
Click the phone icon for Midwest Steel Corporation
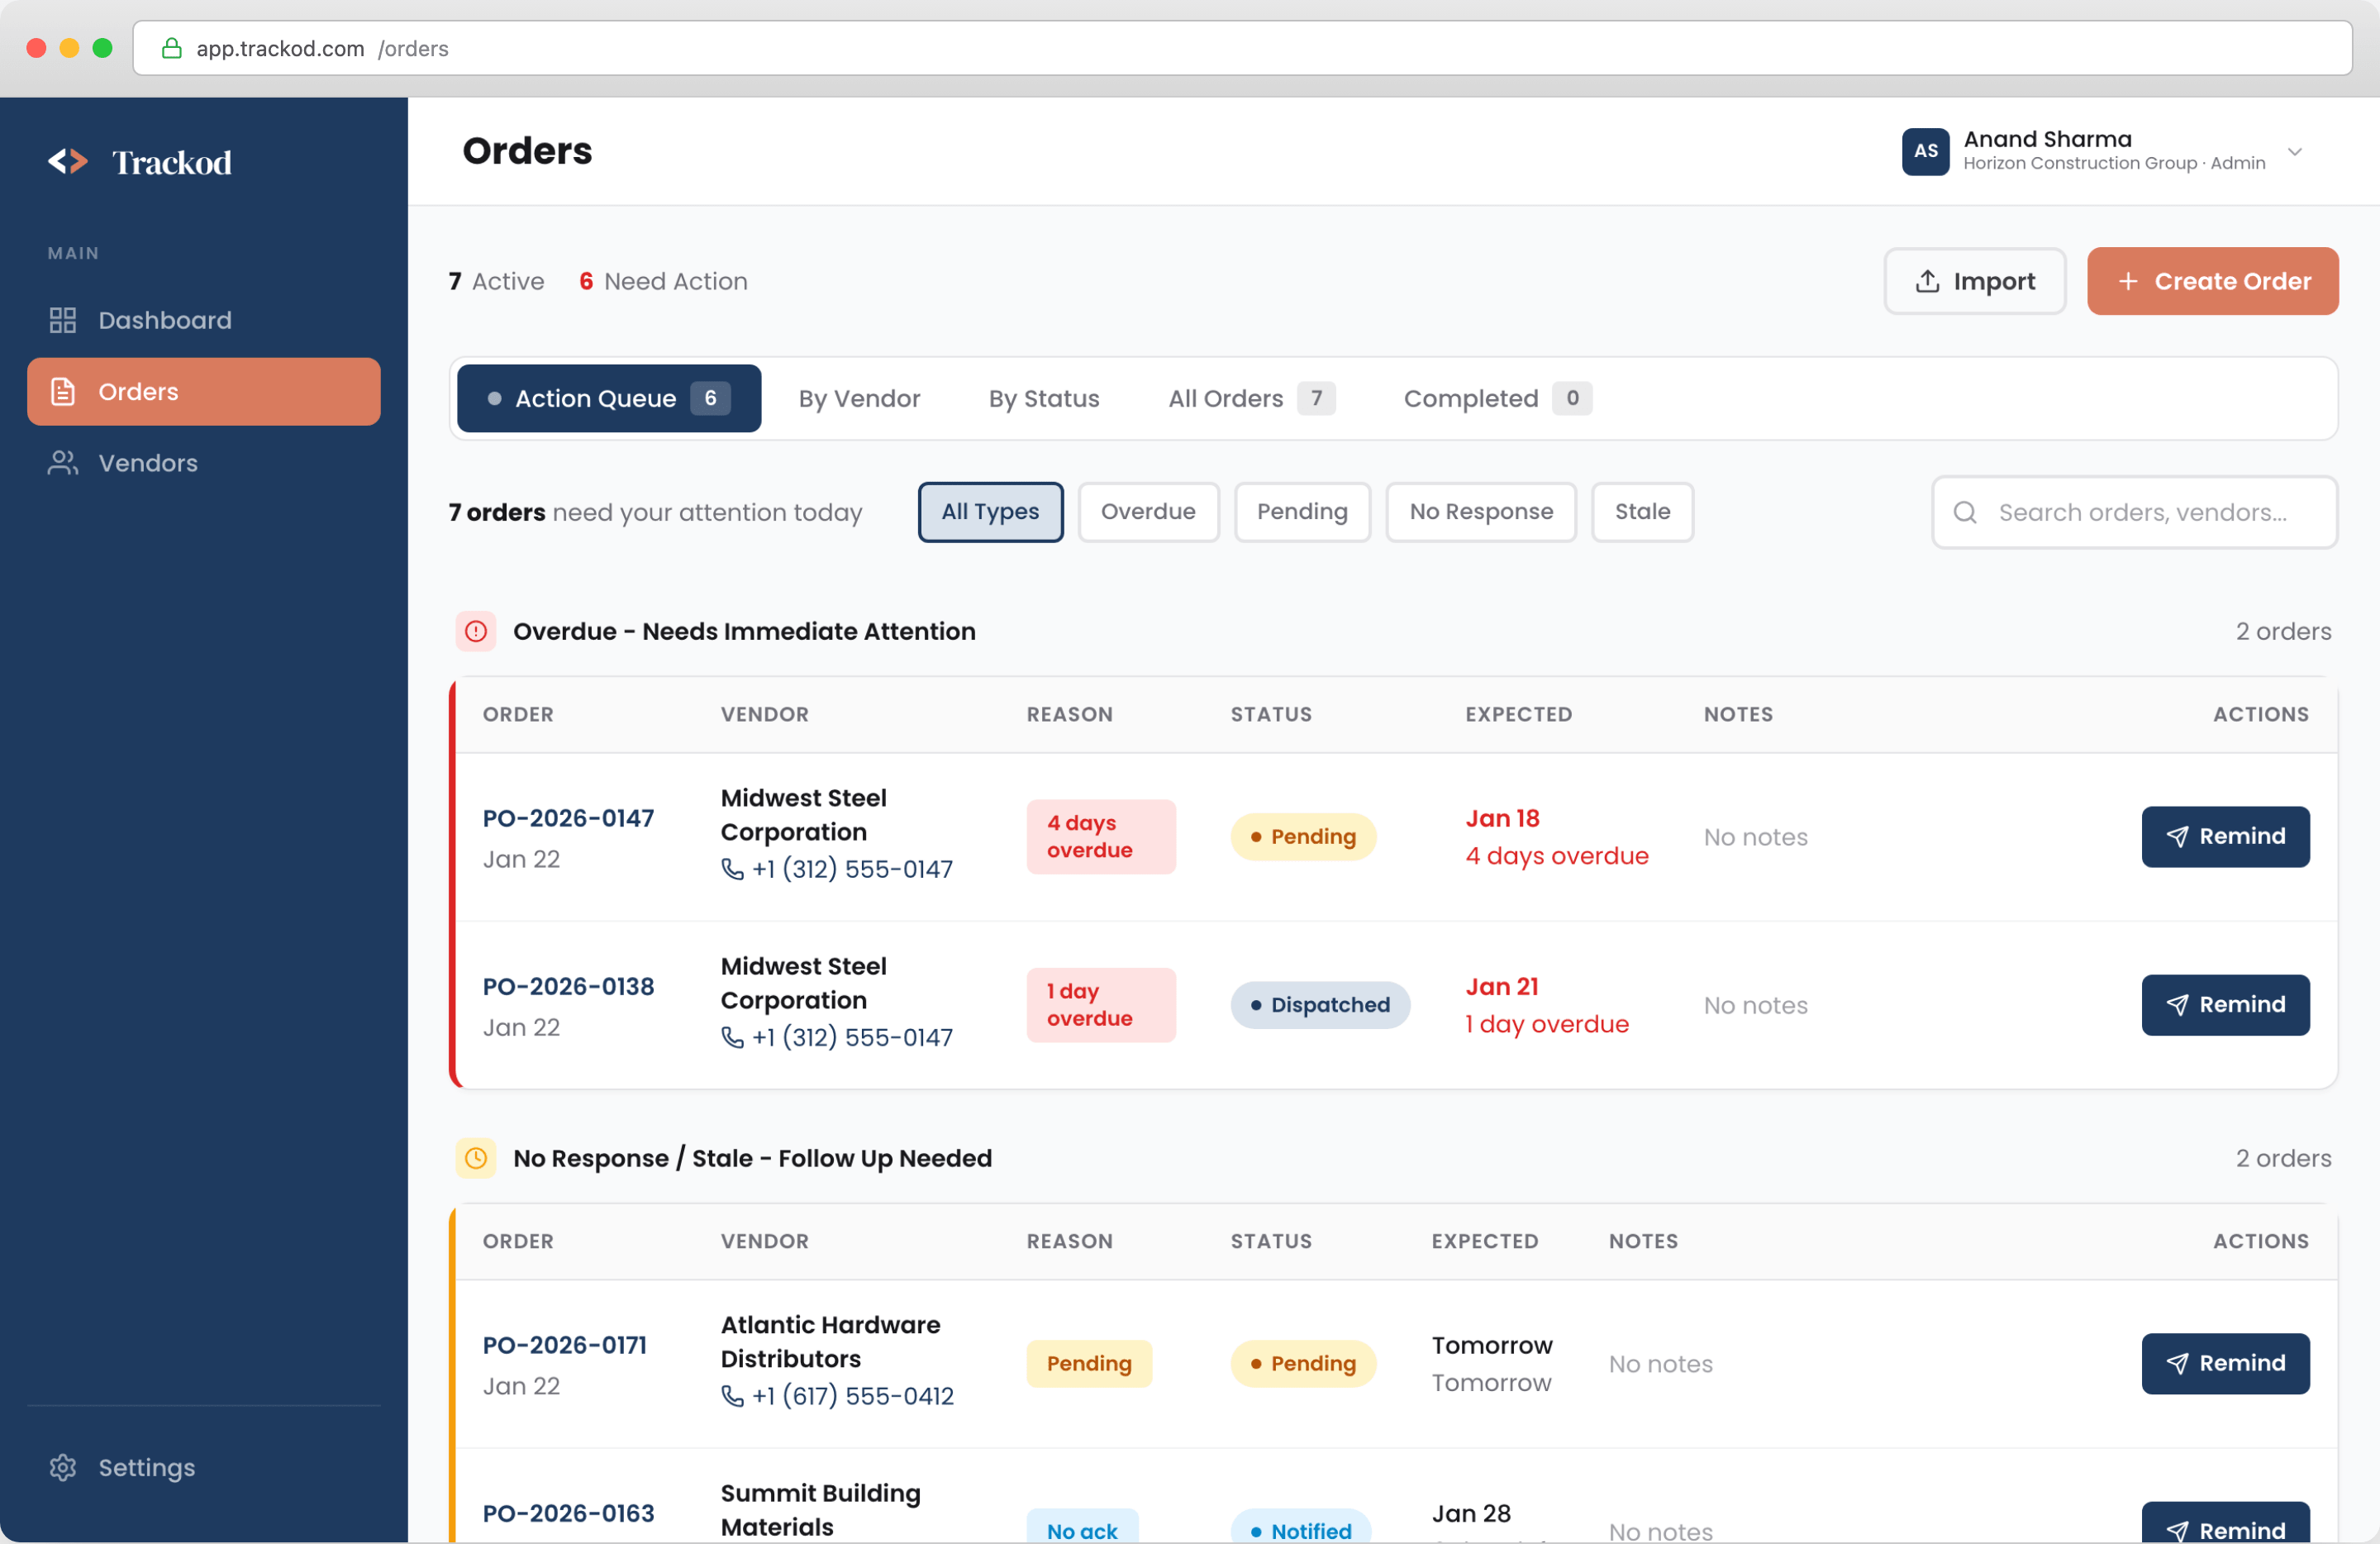point(732,869)
